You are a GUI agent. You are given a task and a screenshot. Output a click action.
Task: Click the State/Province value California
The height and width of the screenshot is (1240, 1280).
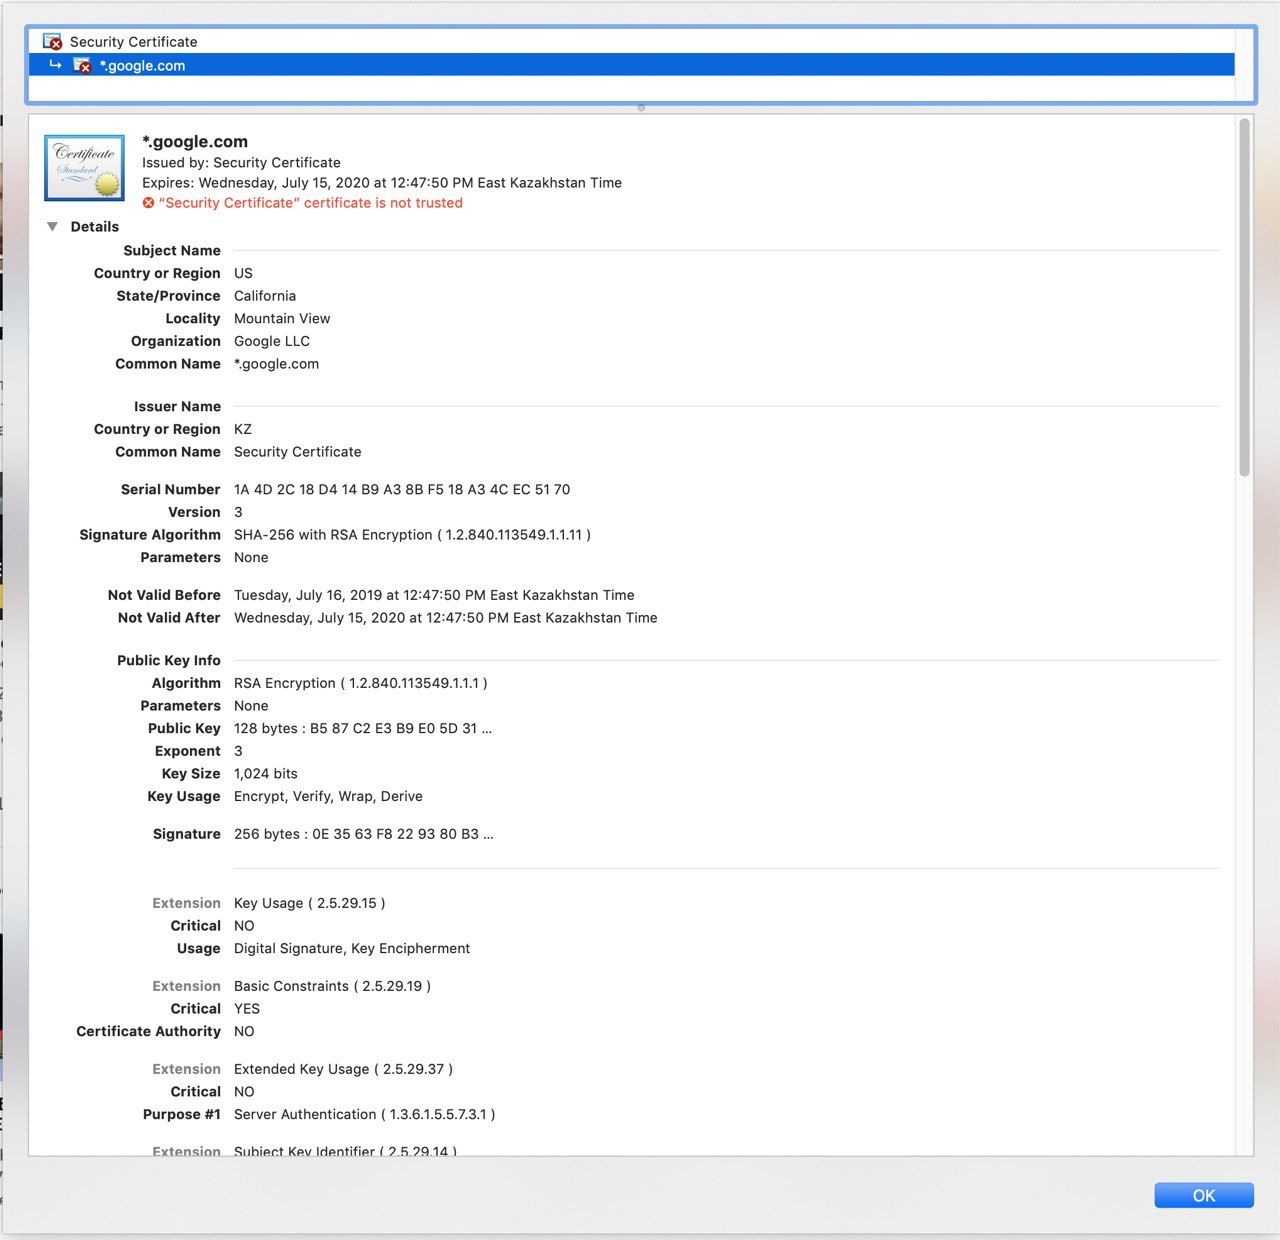point(265,296)
